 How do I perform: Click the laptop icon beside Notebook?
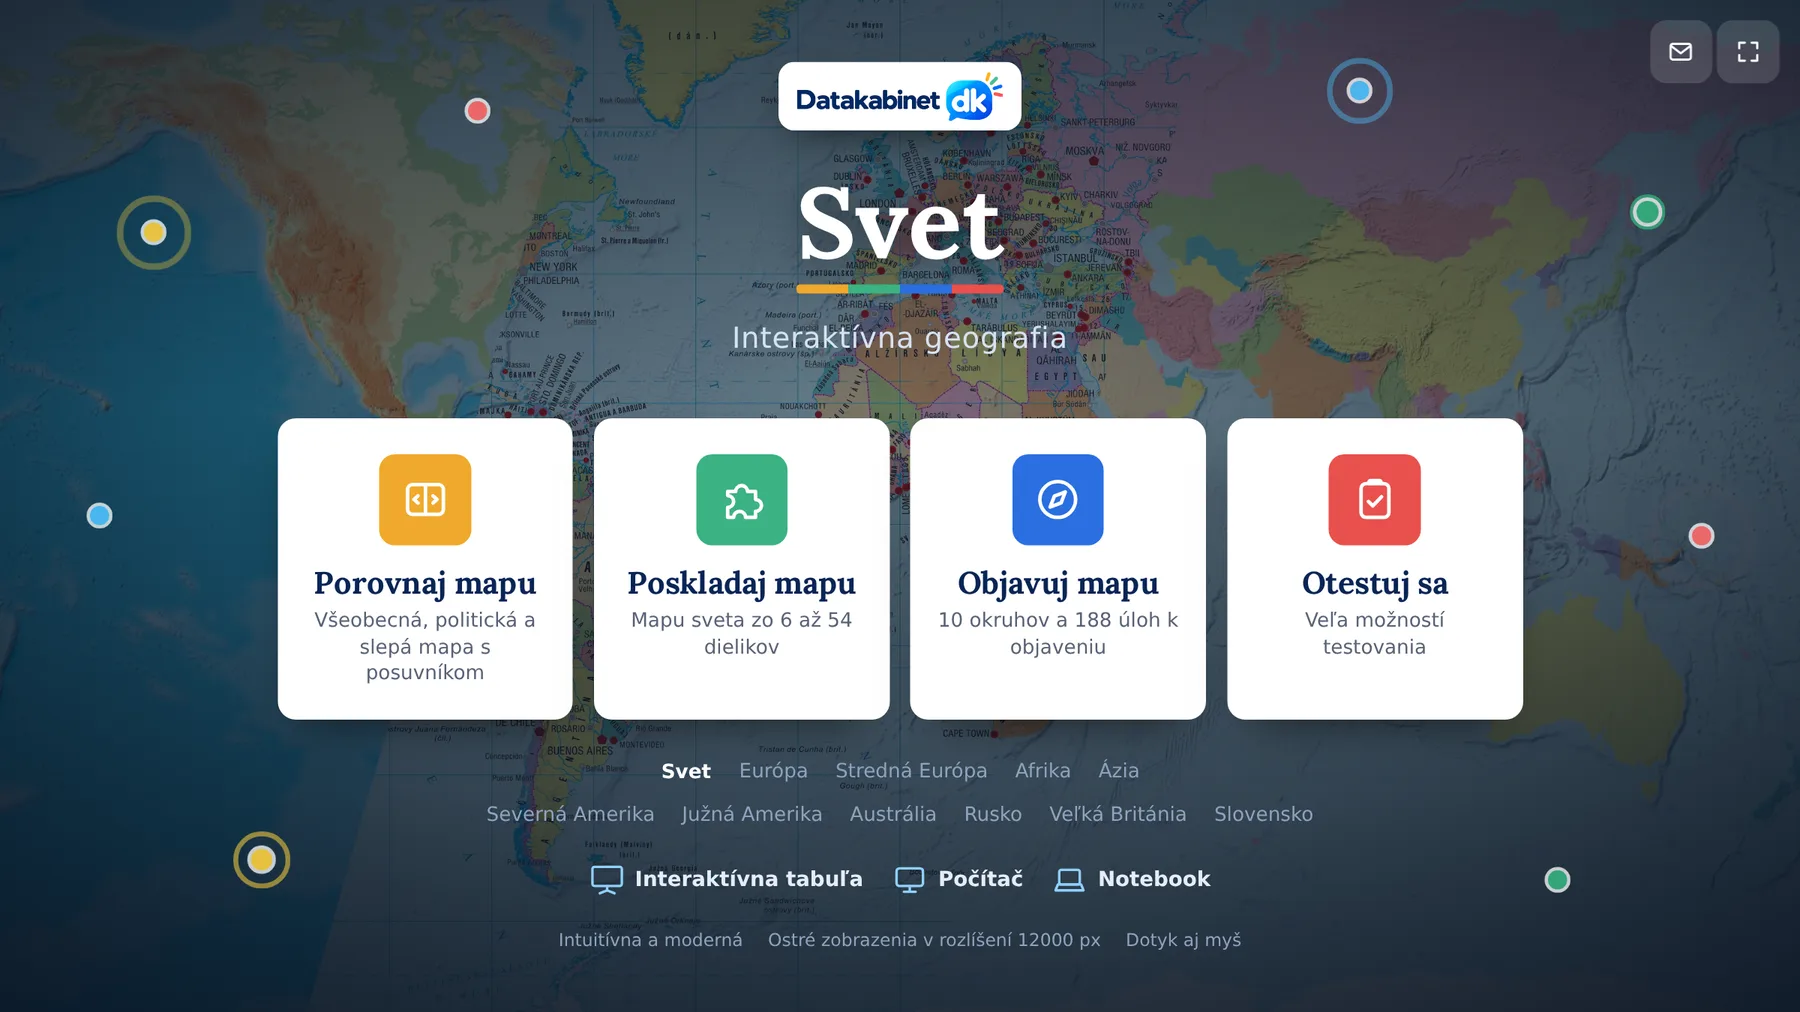1069,879
